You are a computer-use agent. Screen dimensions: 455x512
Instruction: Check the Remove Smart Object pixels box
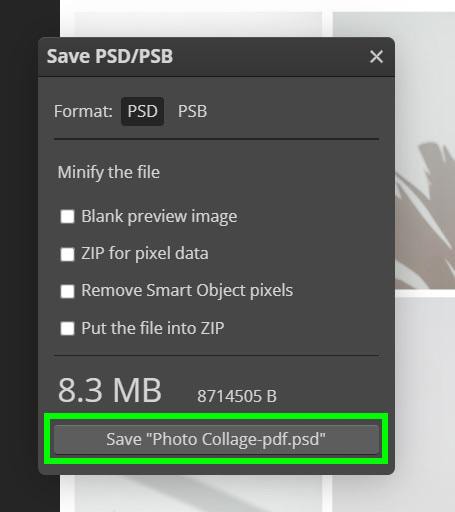click(67, 291)
